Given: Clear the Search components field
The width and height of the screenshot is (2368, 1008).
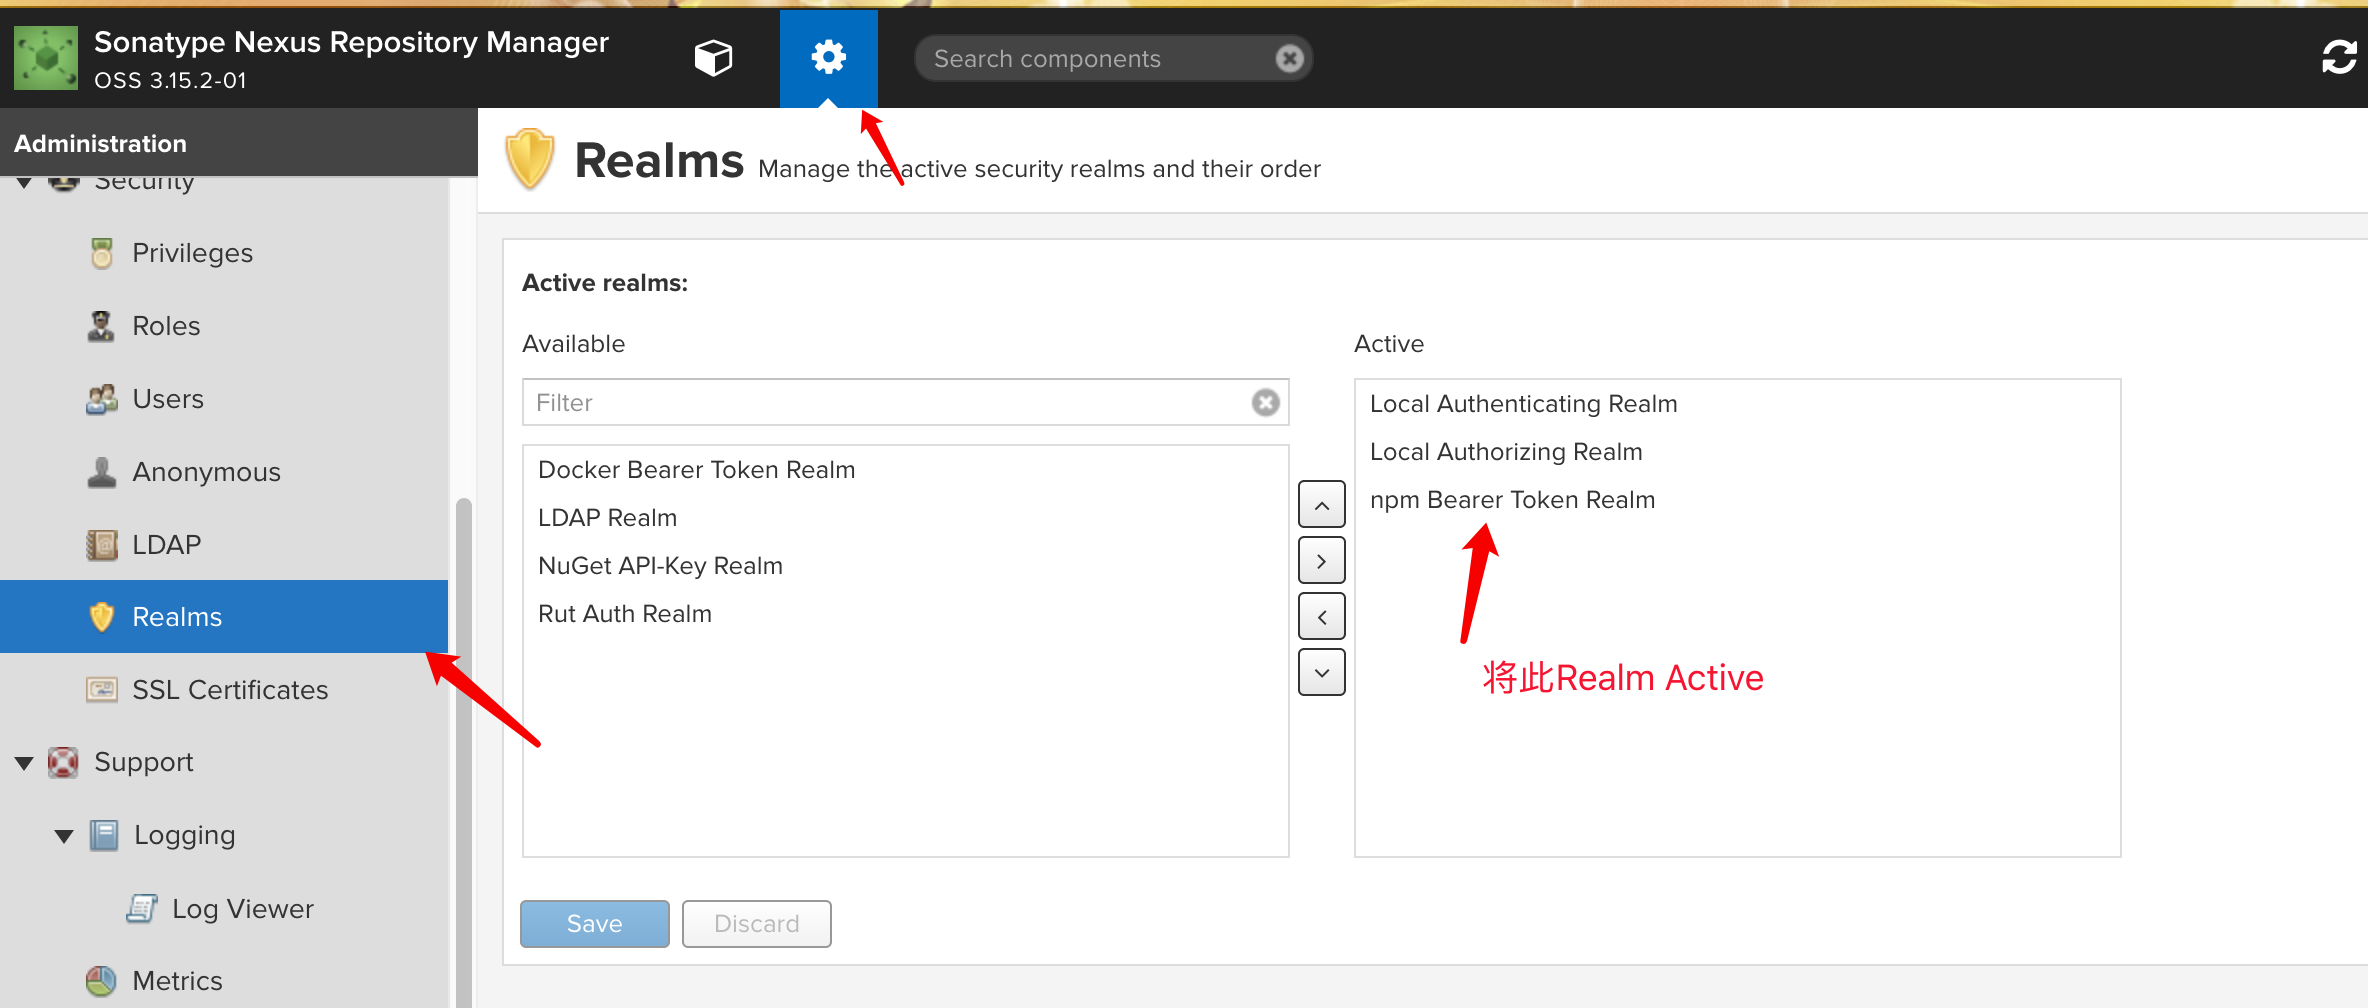Looking at the screenshot, I should point(1289,59).
